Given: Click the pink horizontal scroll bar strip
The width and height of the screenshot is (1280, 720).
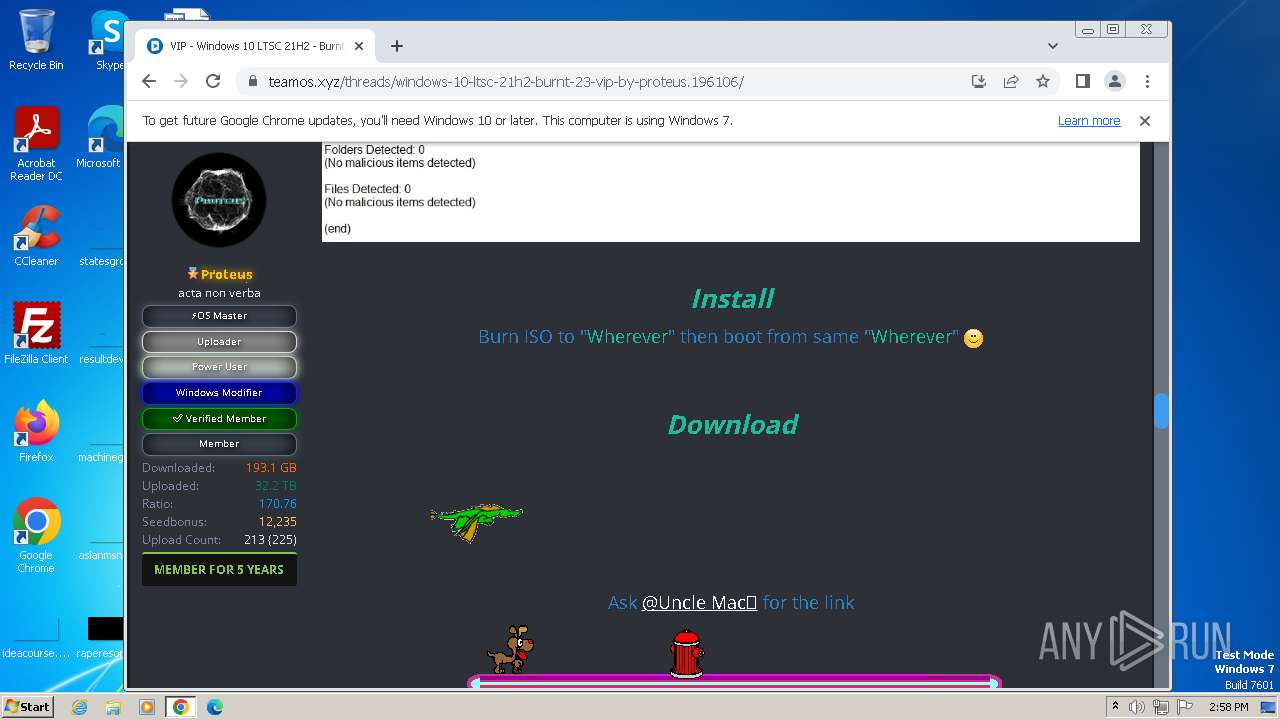Looking at the screenshot, I should [x=734, y=682].
